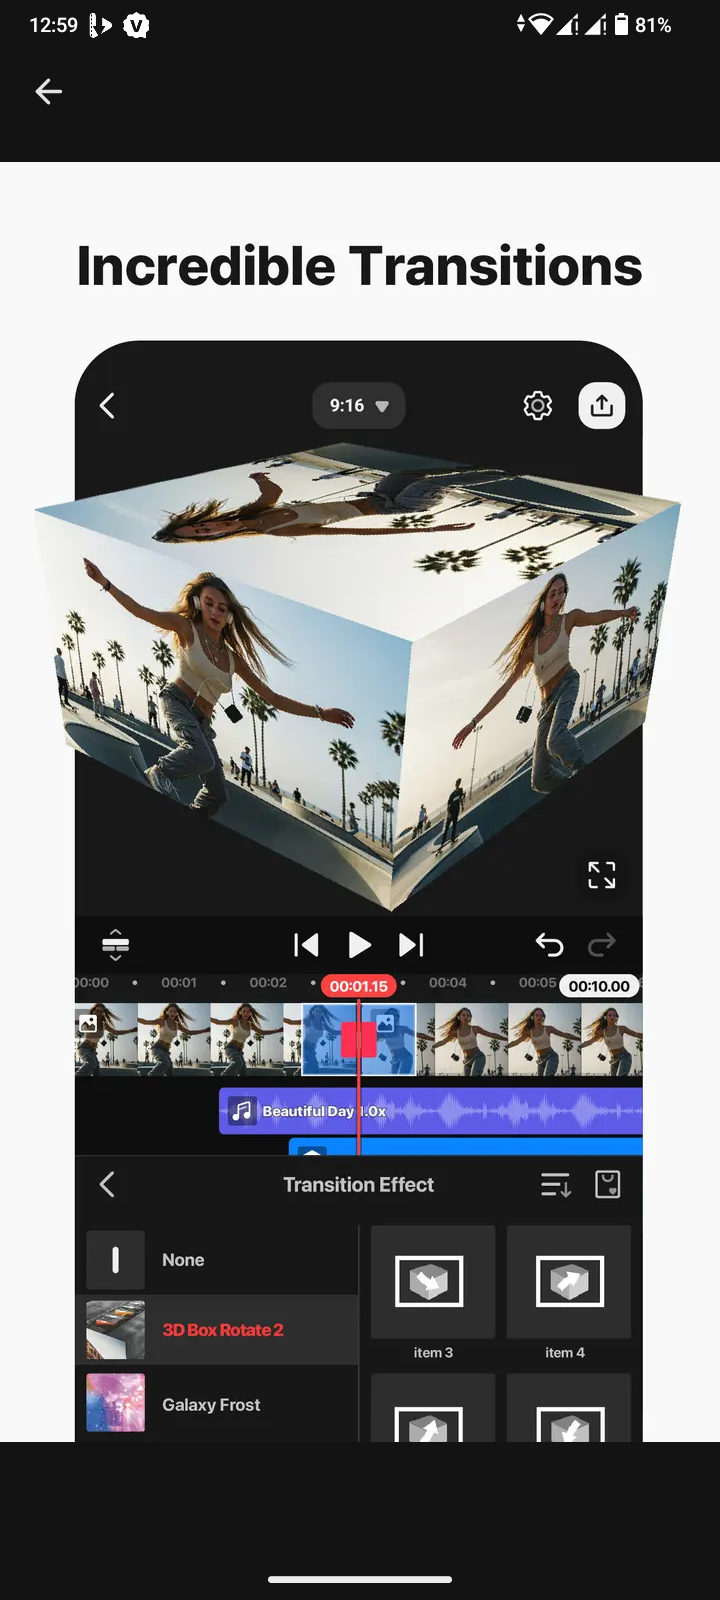
Task: Click the 00:10.00 total duration label
Action: click(599, 986)
